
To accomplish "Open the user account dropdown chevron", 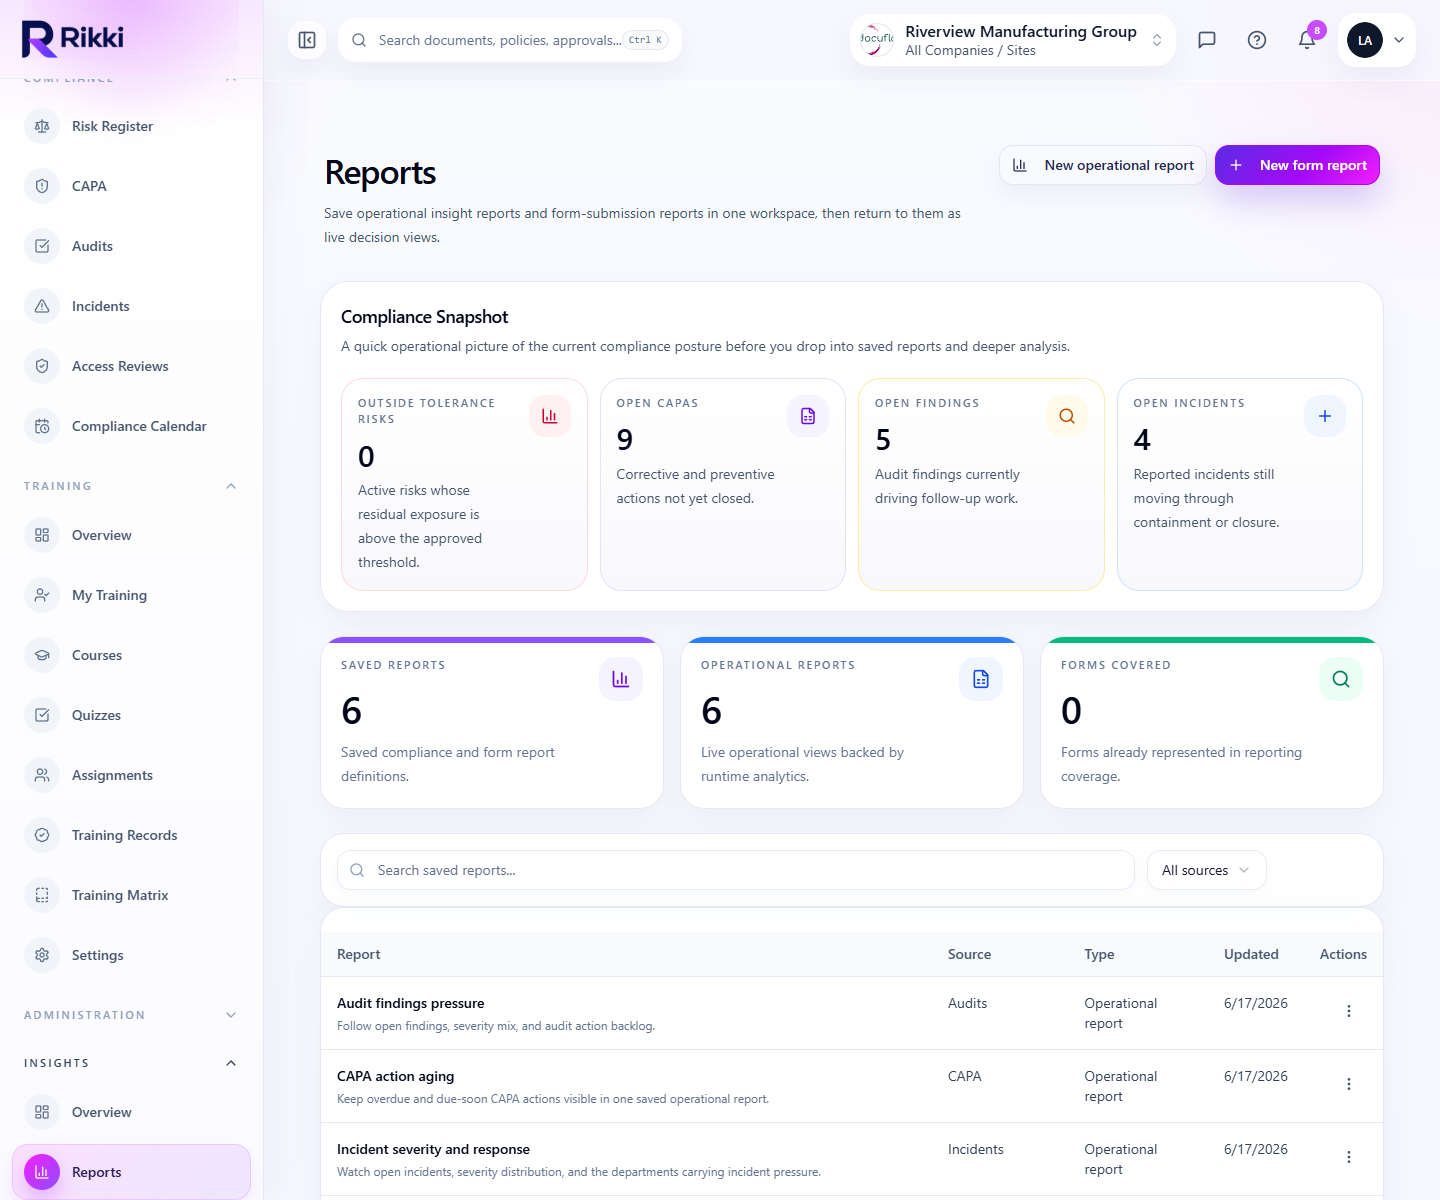I will tap(1399, 40).
